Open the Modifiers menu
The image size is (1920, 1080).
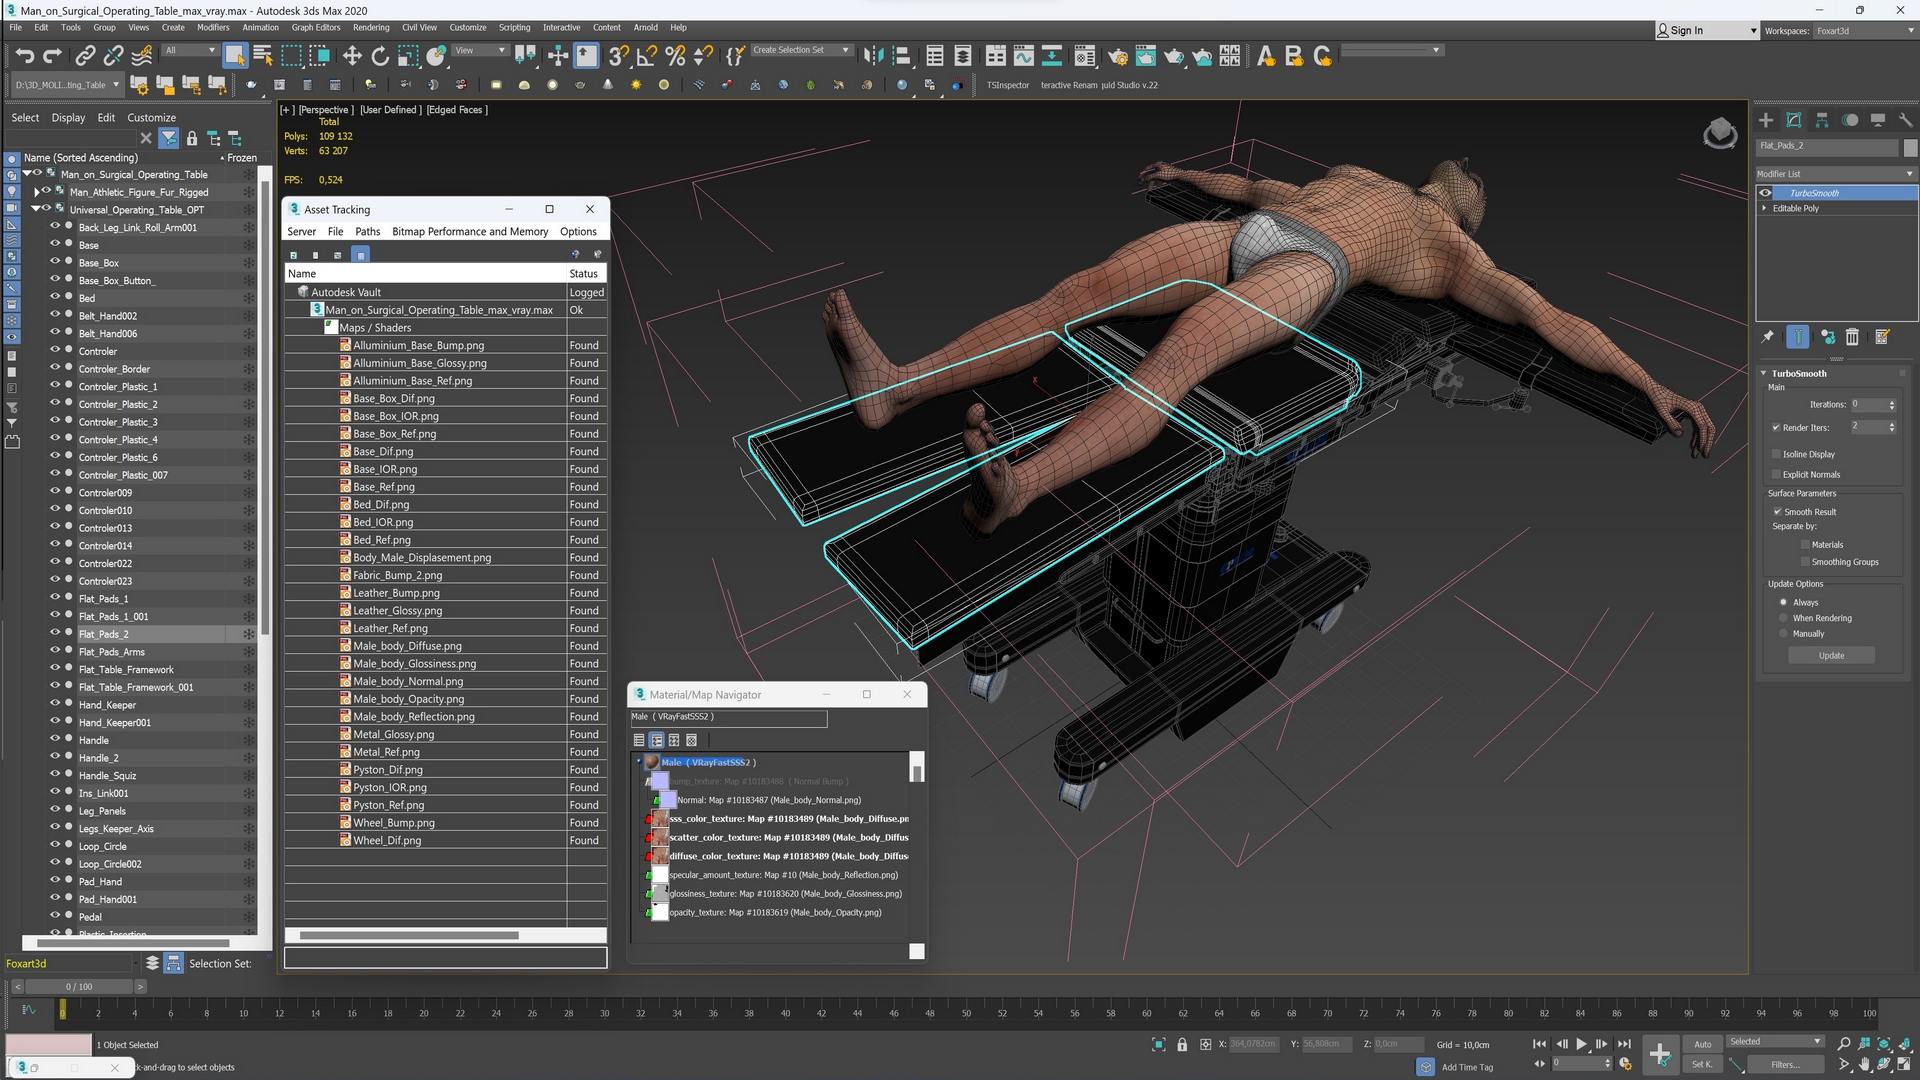tap(213, 28)
